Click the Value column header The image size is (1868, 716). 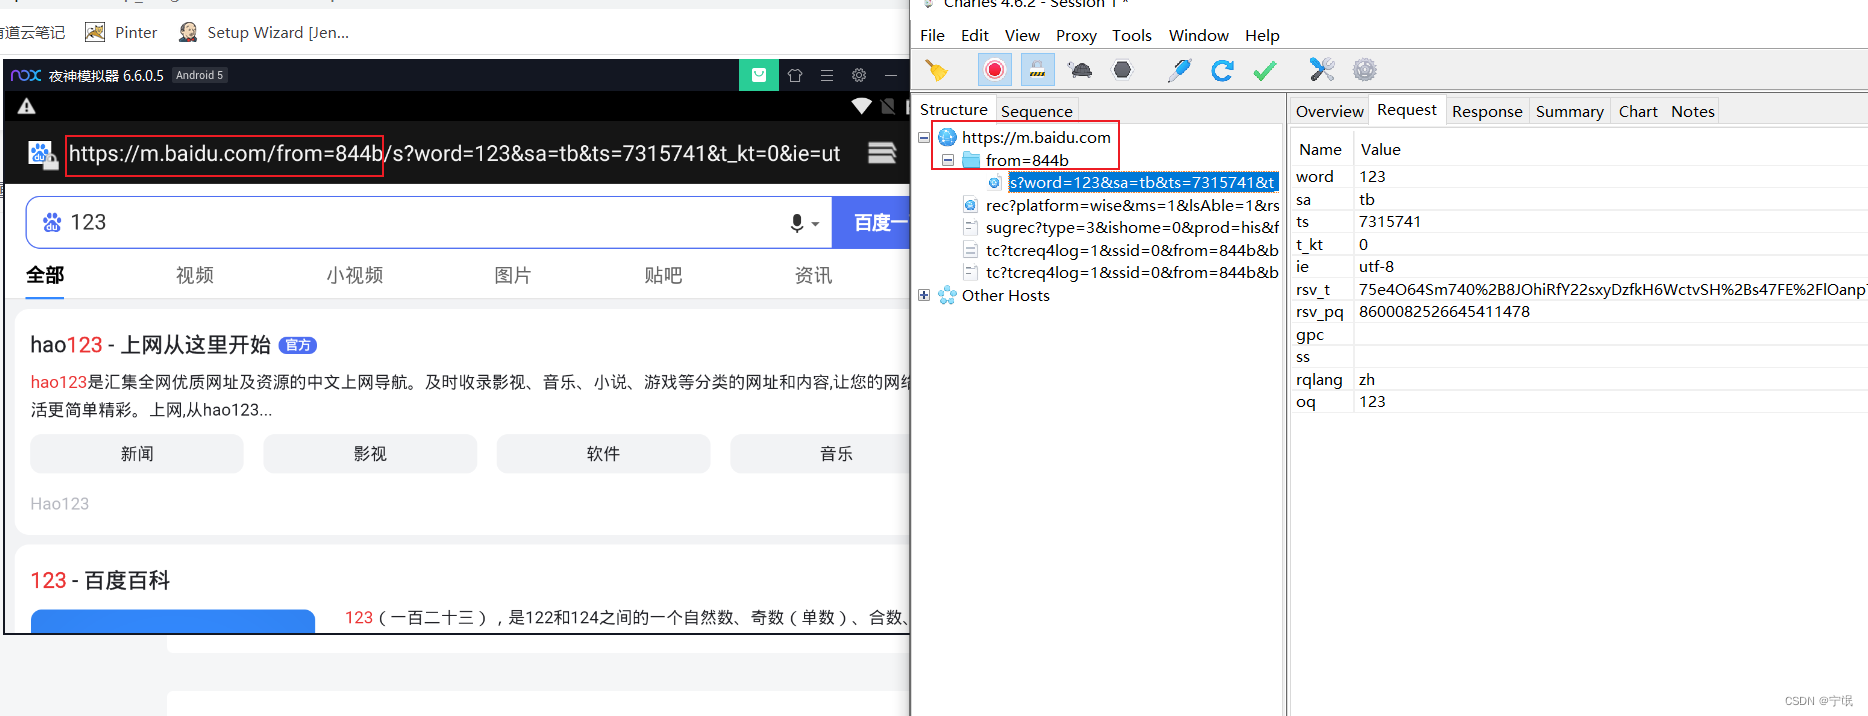[1380, 149]
